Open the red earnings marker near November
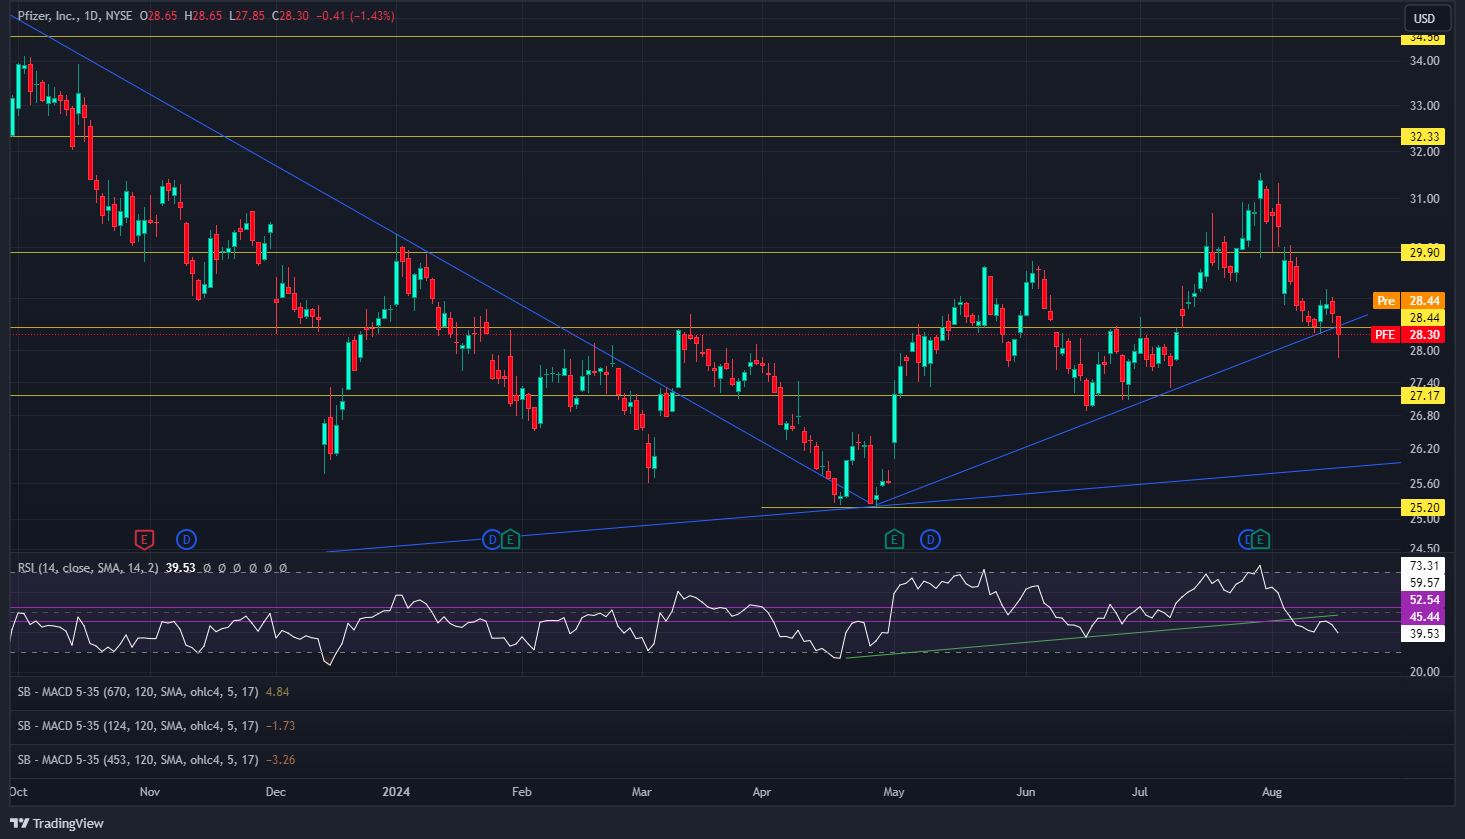Image resolution: width=1465 pixels, height=839 pixels. (x=144, y=540)
